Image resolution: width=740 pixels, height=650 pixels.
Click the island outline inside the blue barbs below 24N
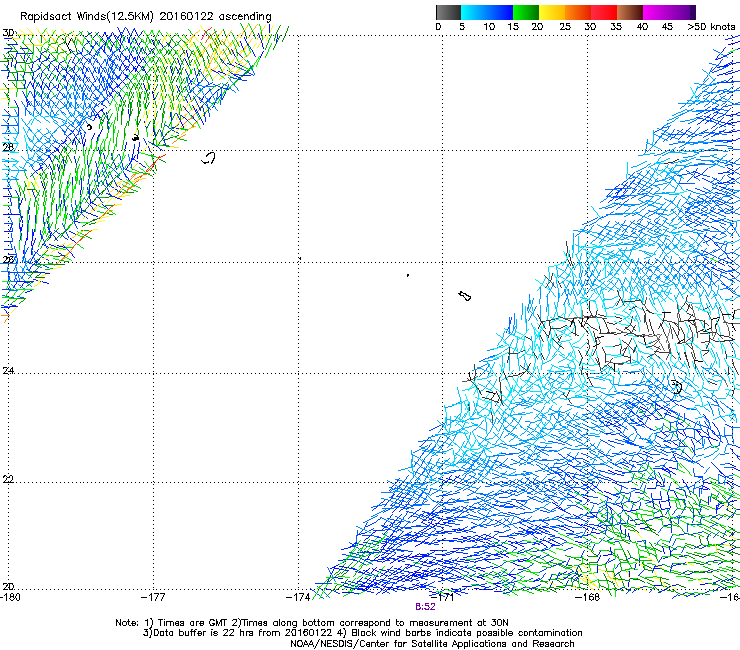677,387
